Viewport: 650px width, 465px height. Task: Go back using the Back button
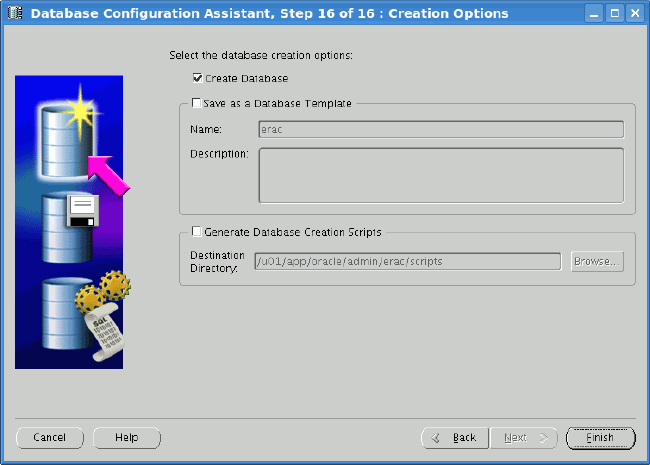tap(455, 438)
